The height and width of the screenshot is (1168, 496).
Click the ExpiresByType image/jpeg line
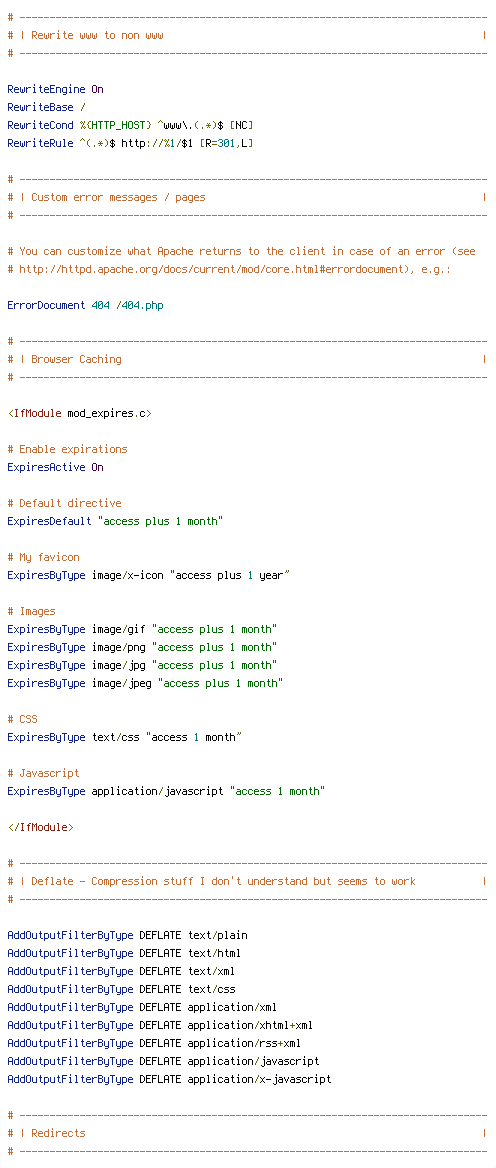pyautogui.click(x=145, y=683)
